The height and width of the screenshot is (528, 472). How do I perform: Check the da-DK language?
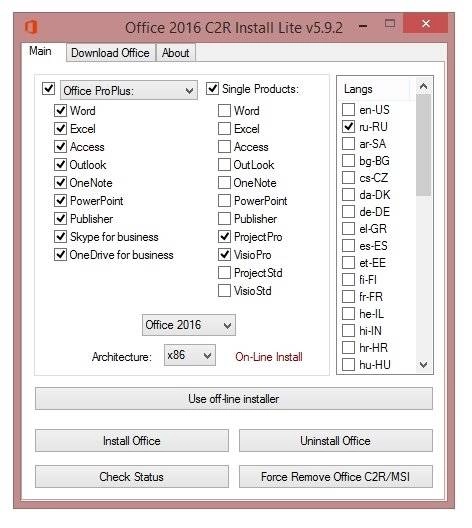pos(348,195)
